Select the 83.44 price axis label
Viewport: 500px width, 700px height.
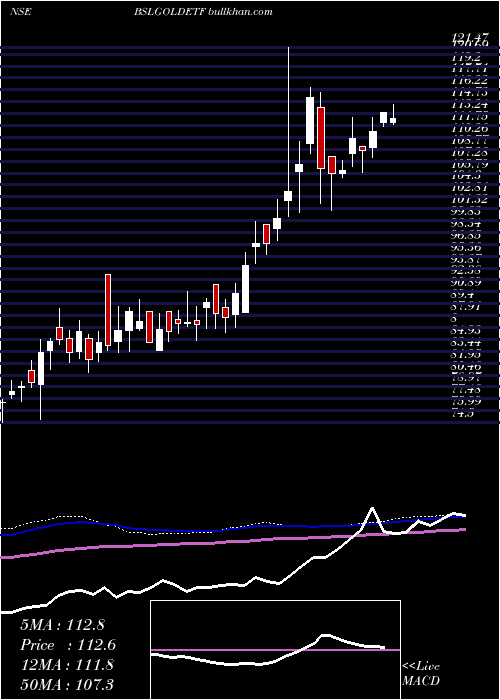468,342
